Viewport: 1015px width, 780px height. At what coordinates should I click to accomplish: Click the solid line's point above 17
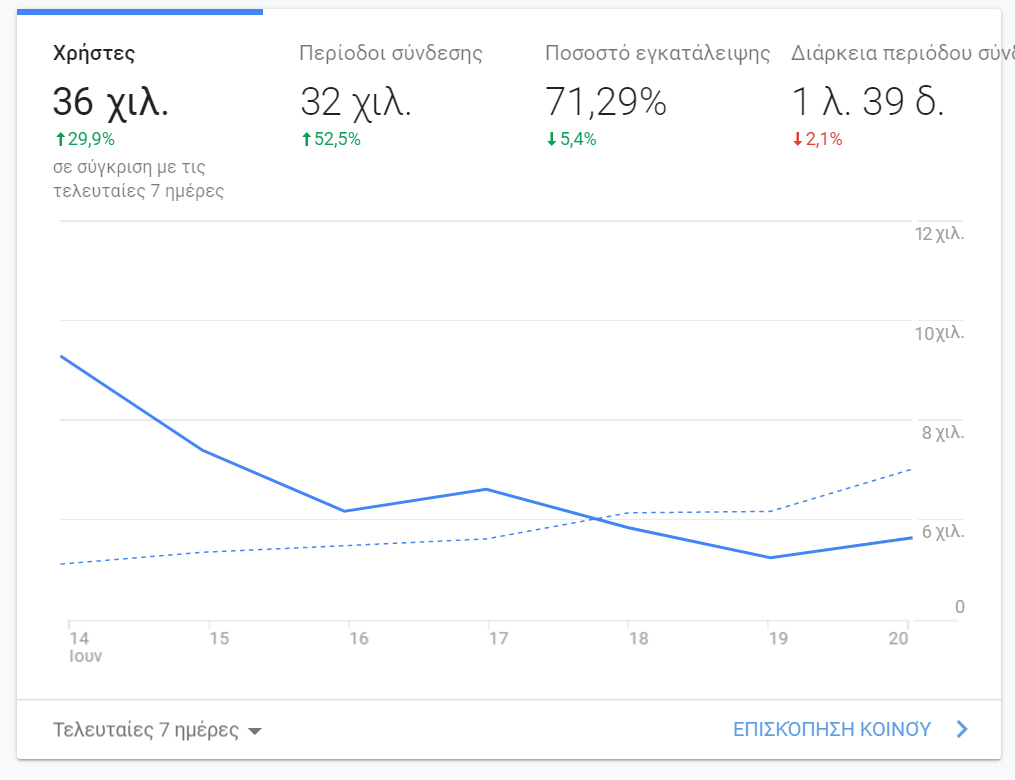pos(487,489)
